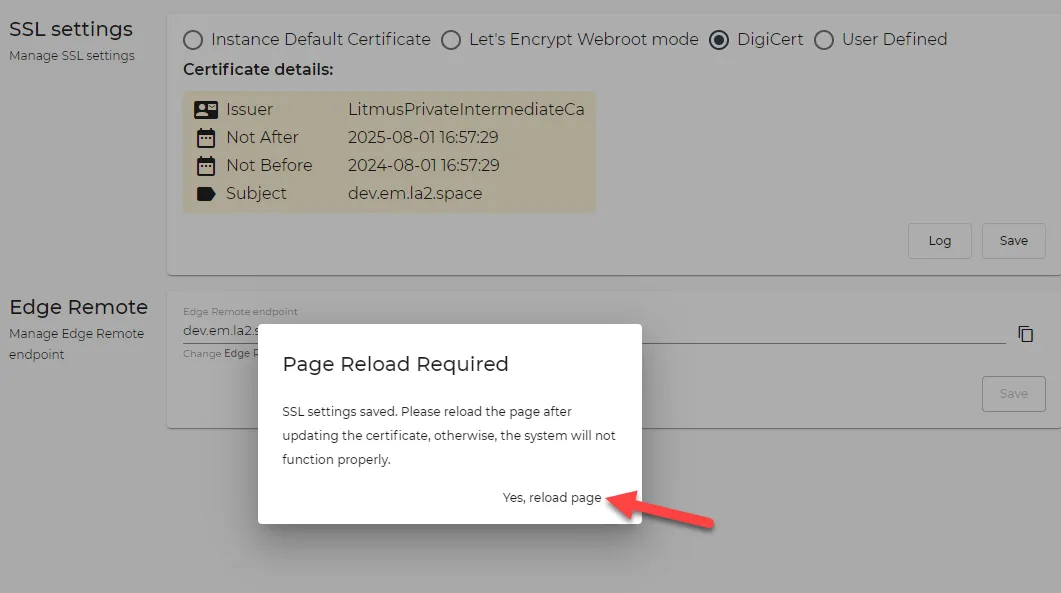The image size is (1061, 593).
Task: Click the Edge Remote section heading
Action: pyautogui.click(x=78, y=307)
